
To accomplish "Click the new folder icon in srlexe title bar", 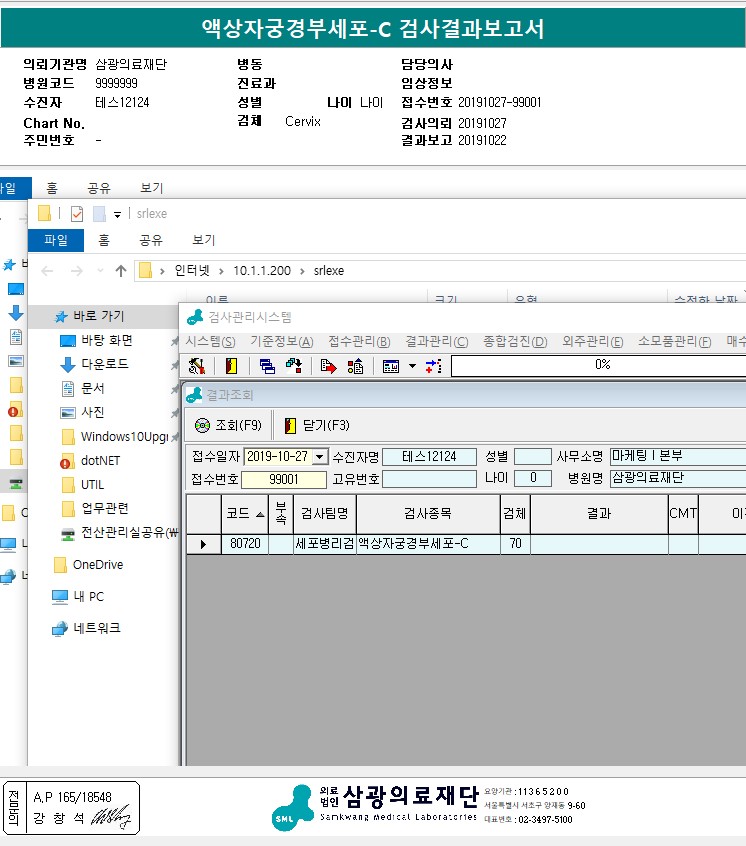I will (x=99, y=214).
